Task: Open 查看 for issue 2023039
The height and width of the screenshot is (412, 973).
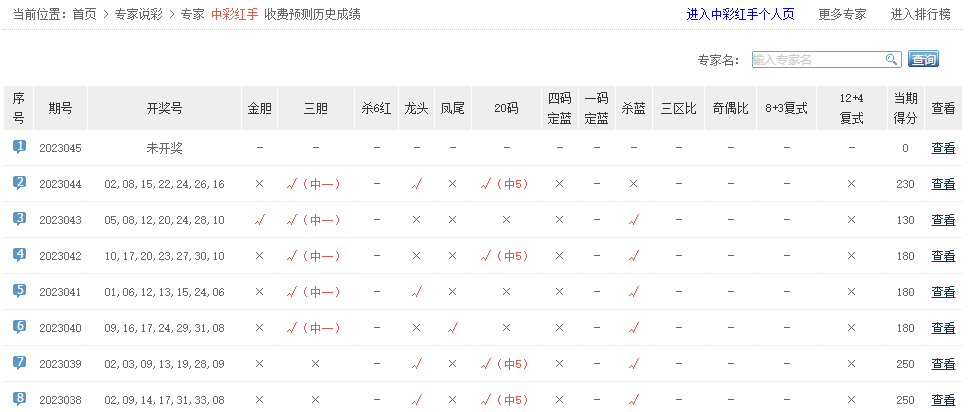Action: [x=943, y=364]
